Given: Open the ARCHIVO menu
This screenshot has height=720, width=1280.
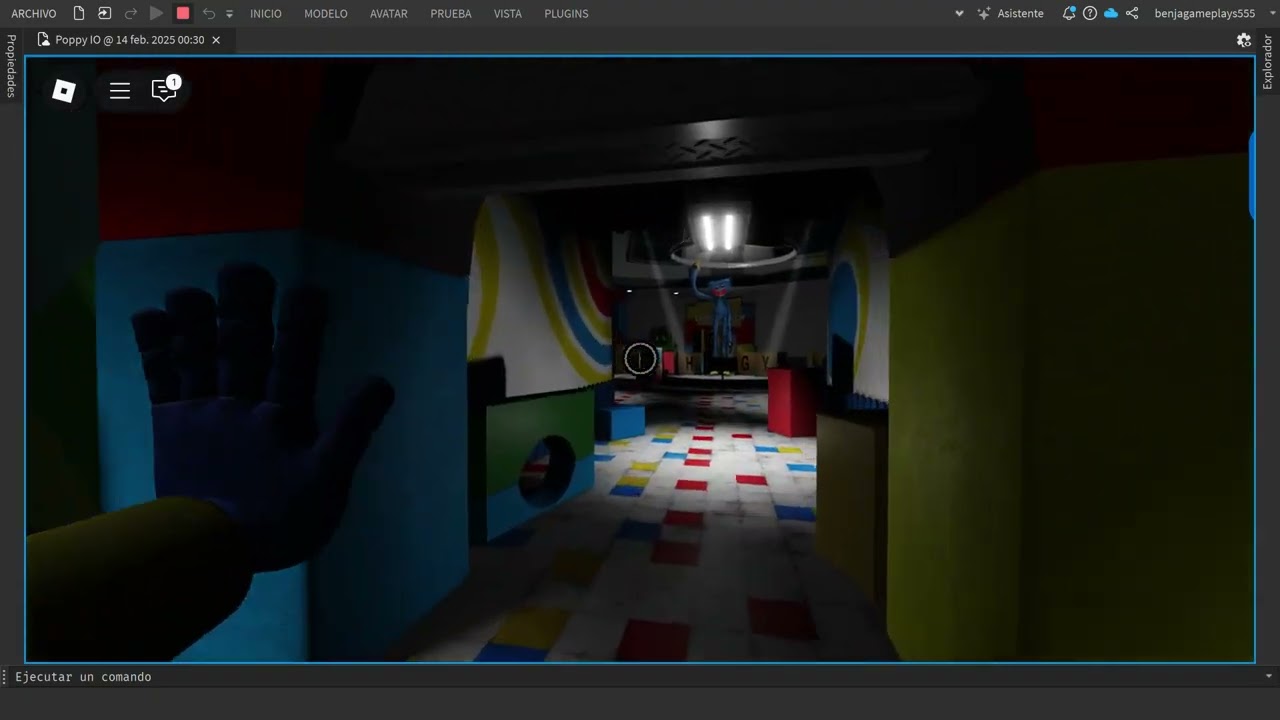Looking at the screenshot, I should pos(34,14).
